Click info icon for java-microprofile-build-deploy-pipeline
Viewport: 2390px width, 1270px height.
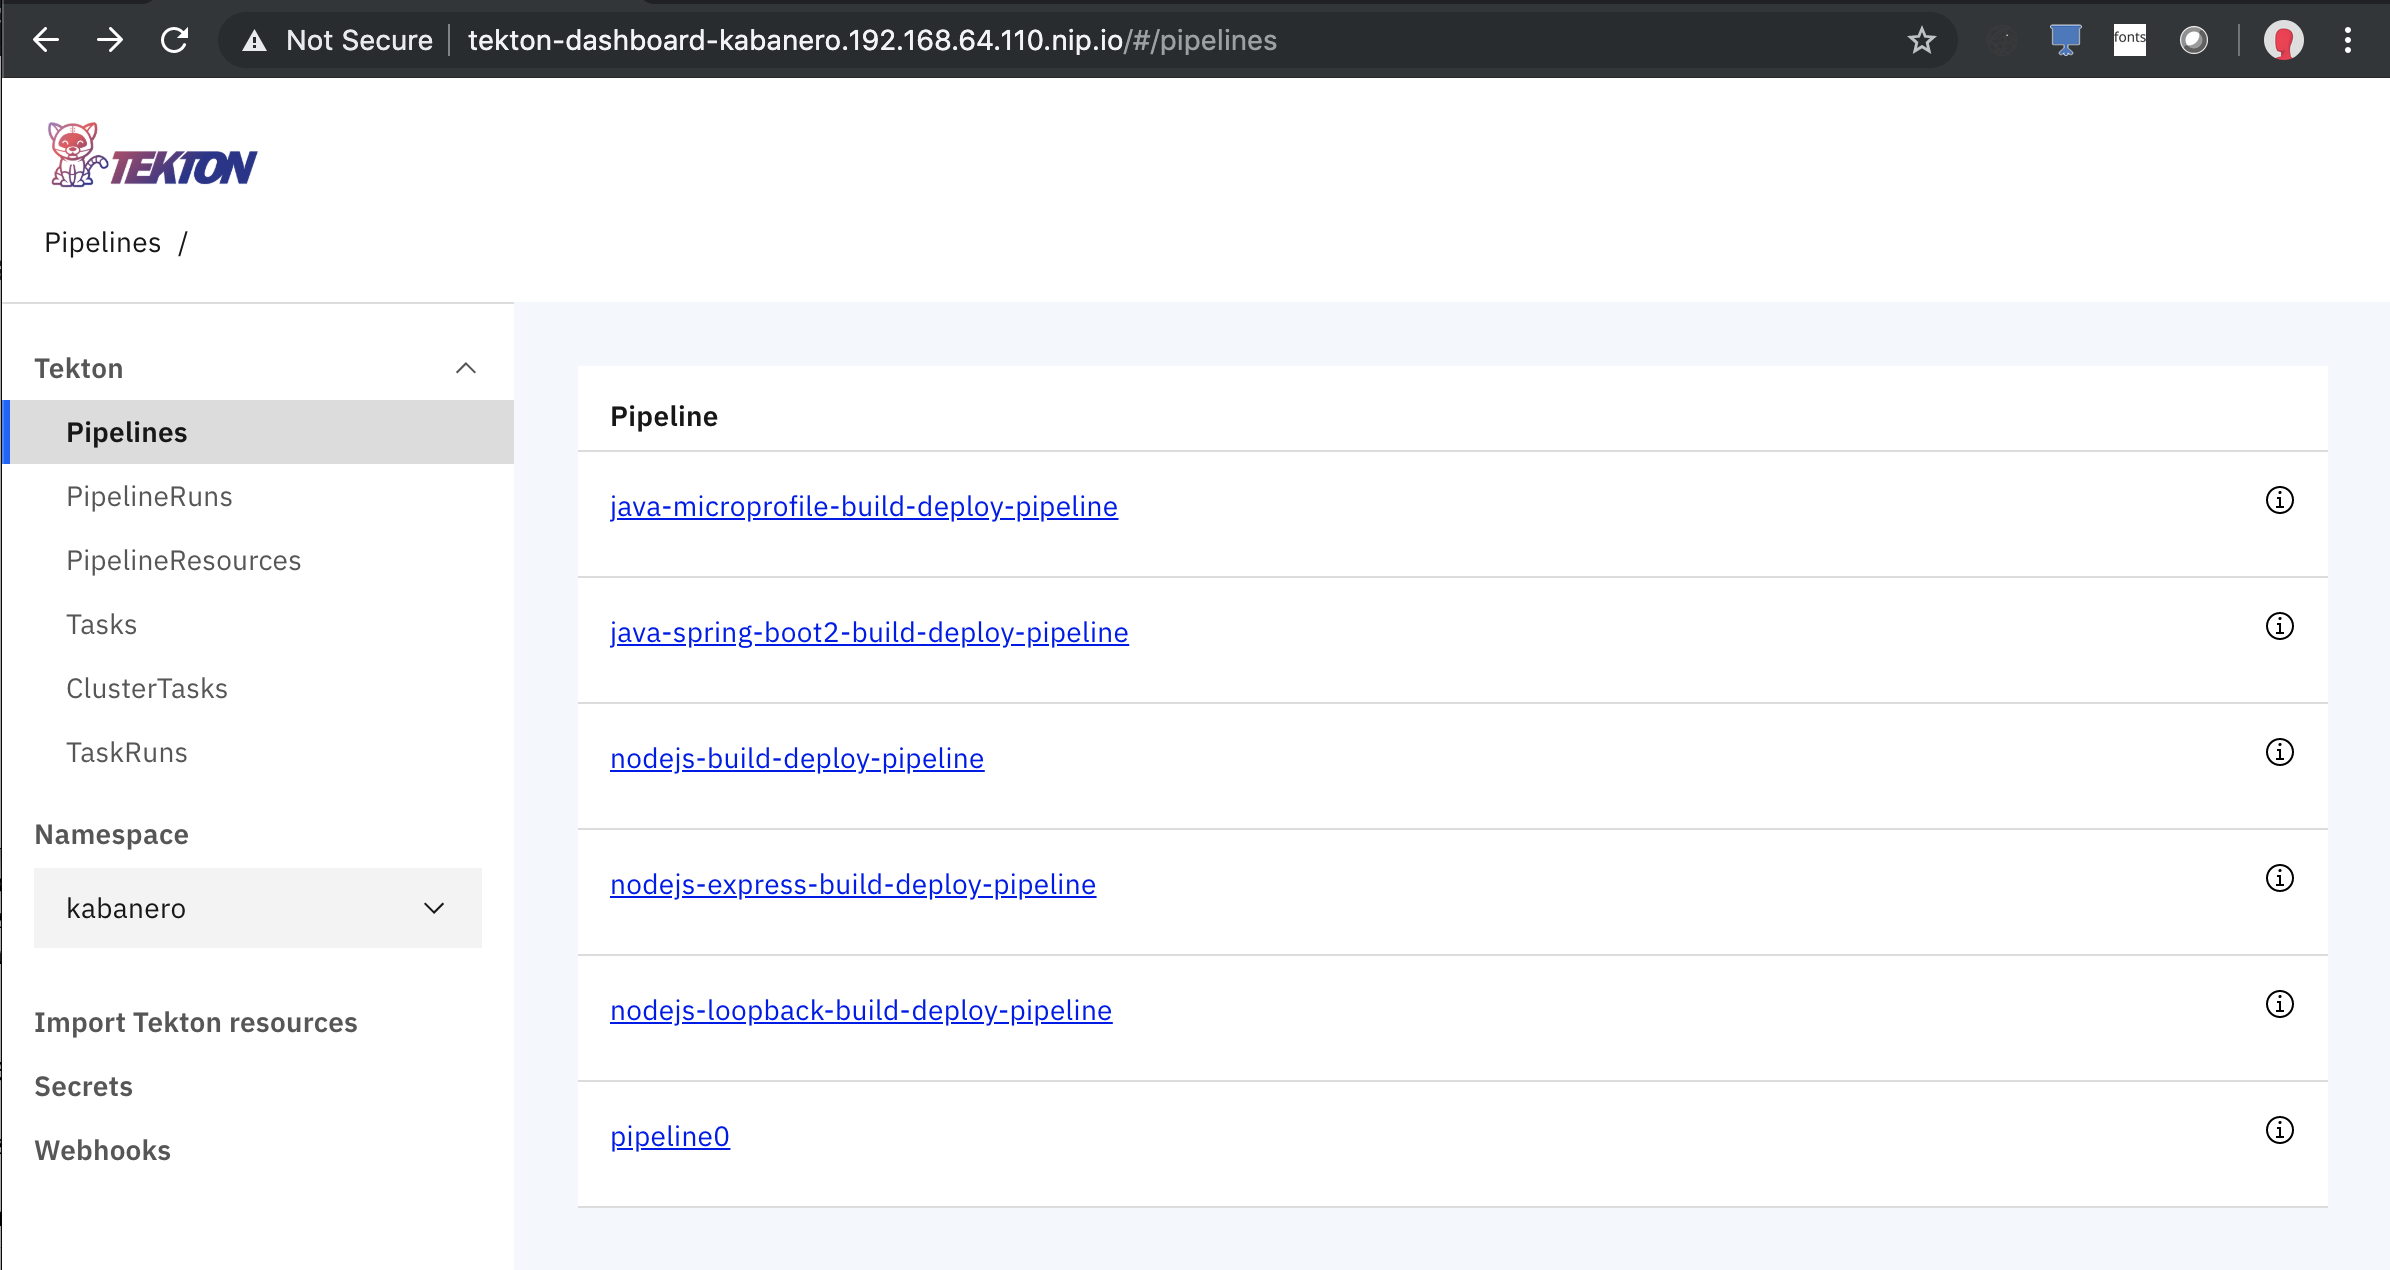[x=2279, y=500]
